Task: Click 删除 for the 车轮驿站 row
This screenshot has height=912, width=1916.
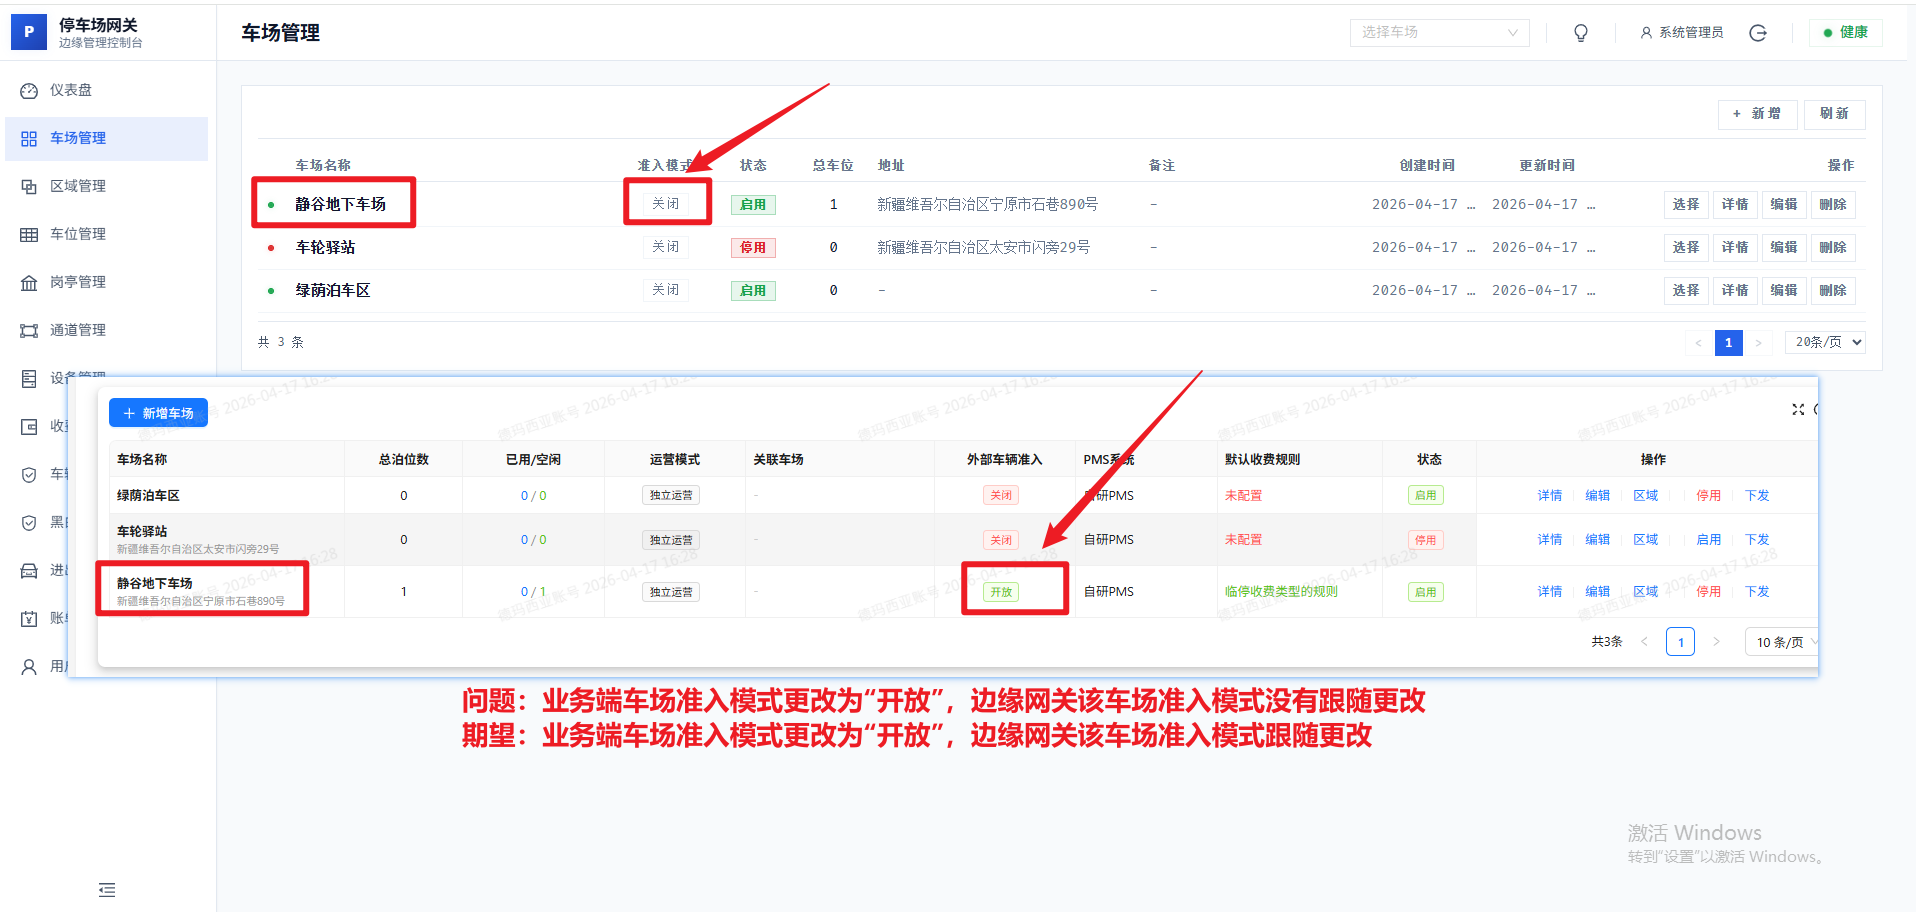Action: tap(1832, 247)
